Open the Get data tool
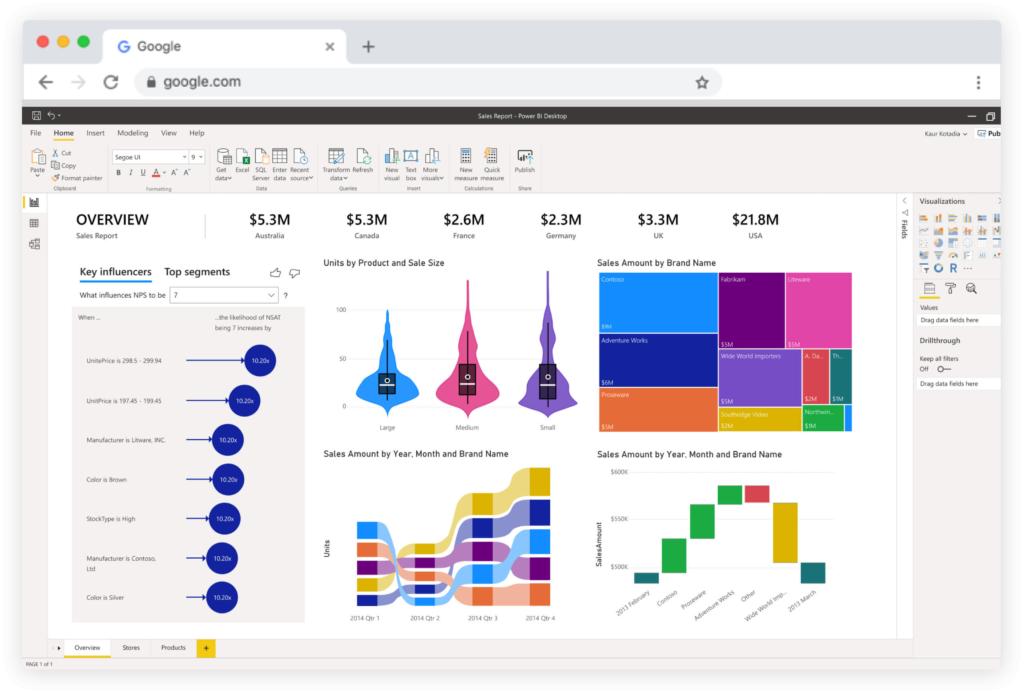Screen dimensions: 1024x694 [223, 165]
